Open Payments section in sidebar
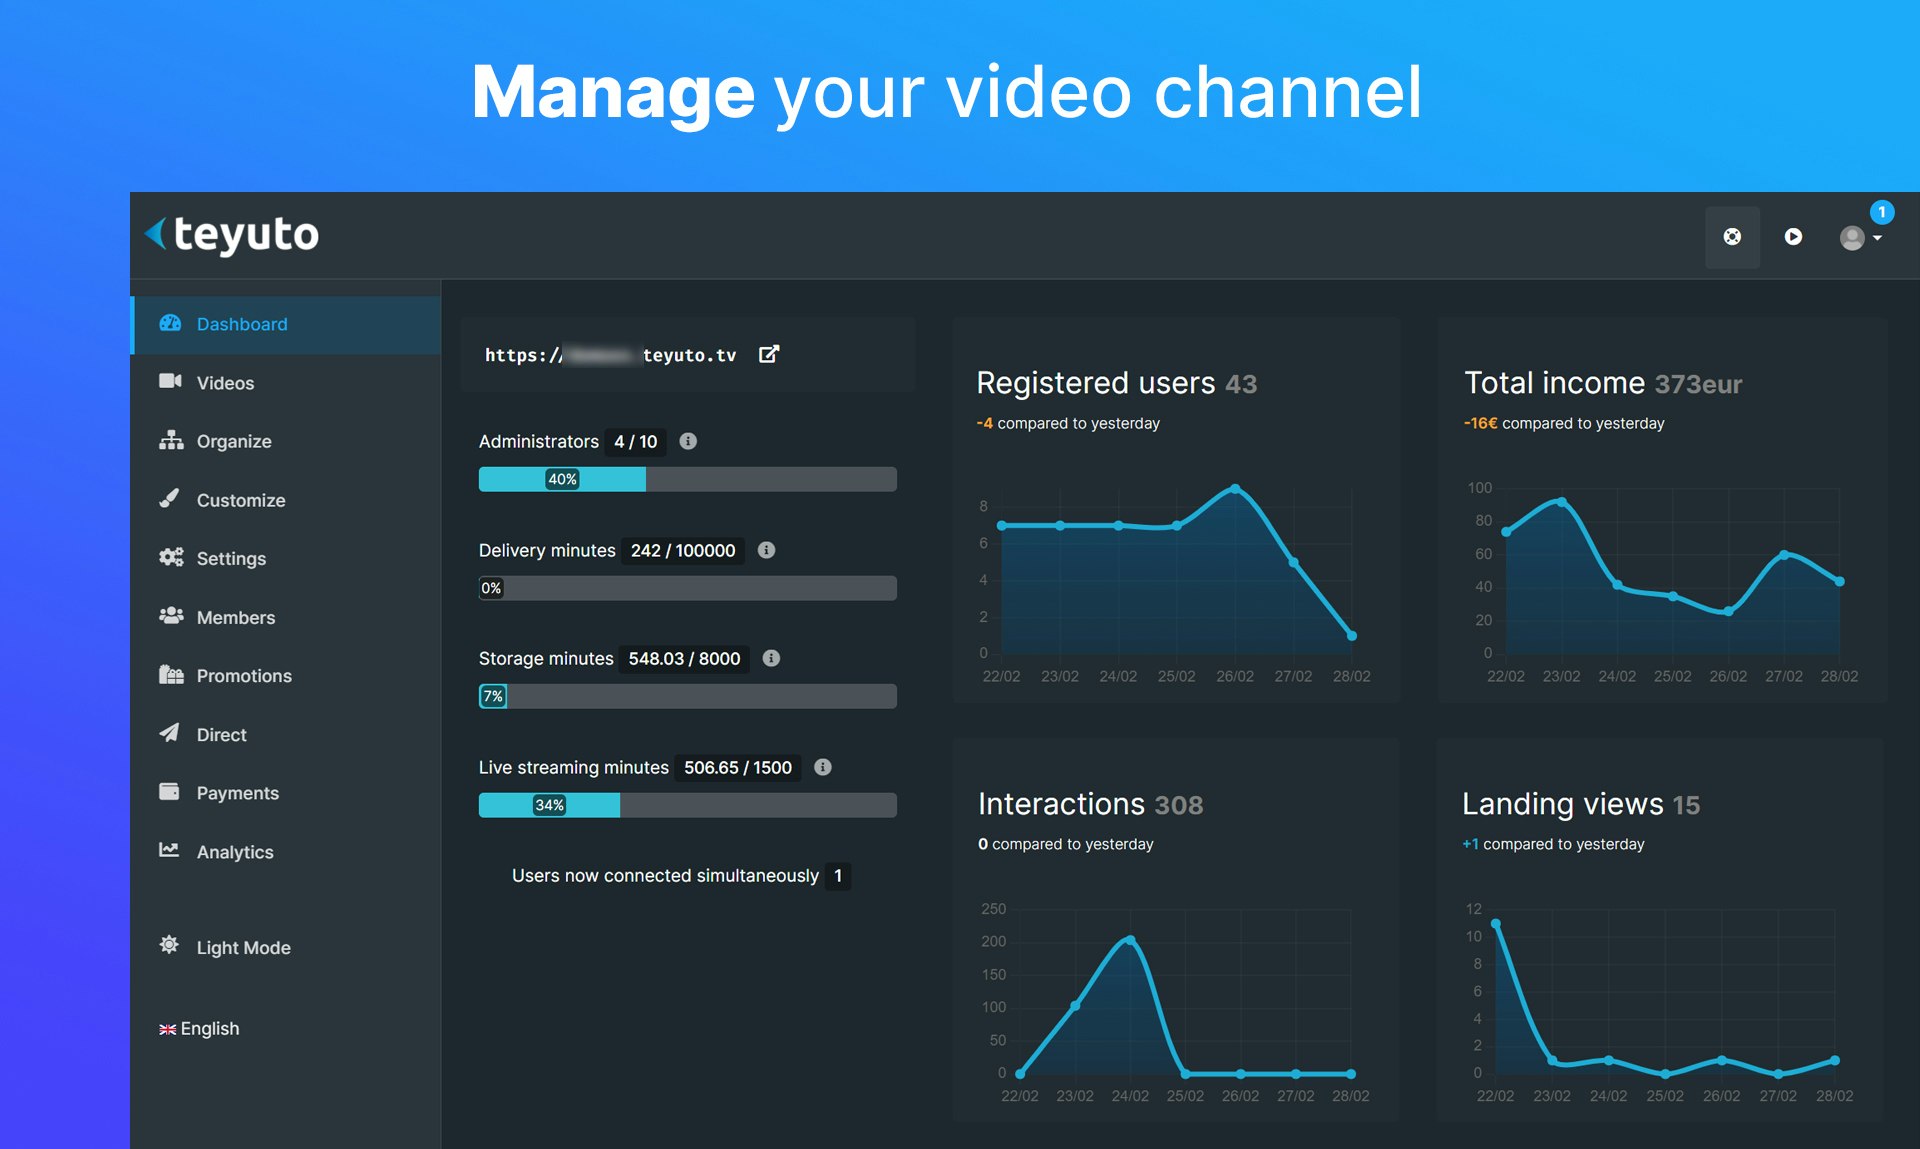Screen dimensions: 1920x1149 coord(237,793)
